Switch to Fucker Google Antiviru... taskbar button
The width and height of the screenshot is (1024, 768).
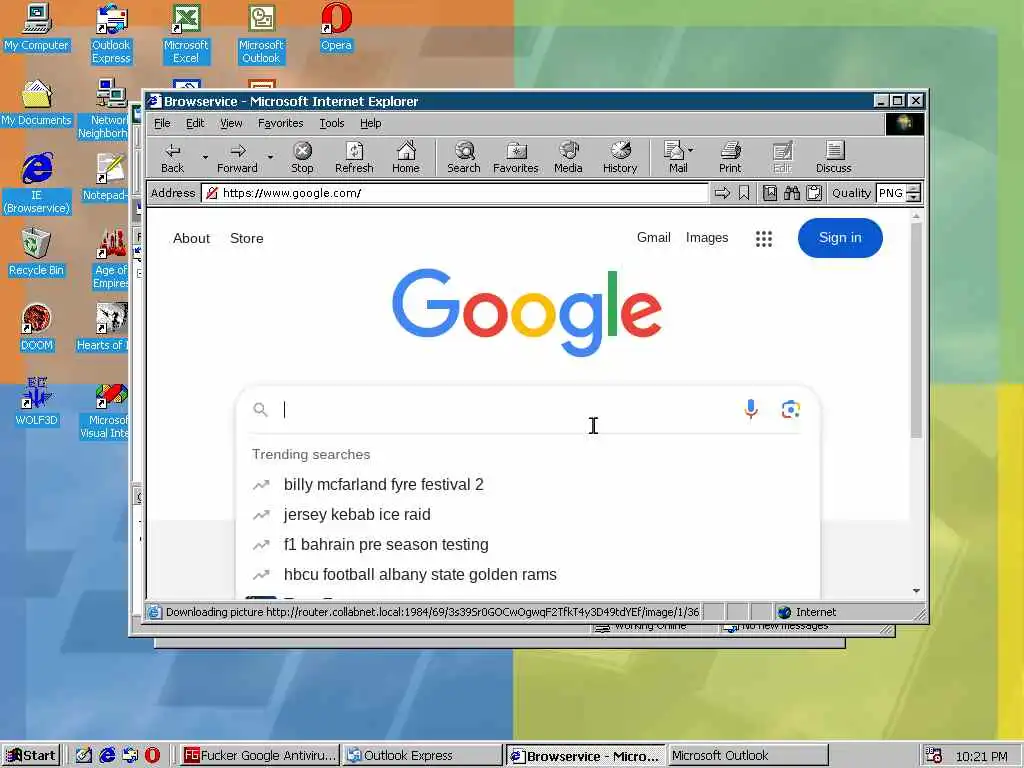pyautogui.click(x=260, y=756)
